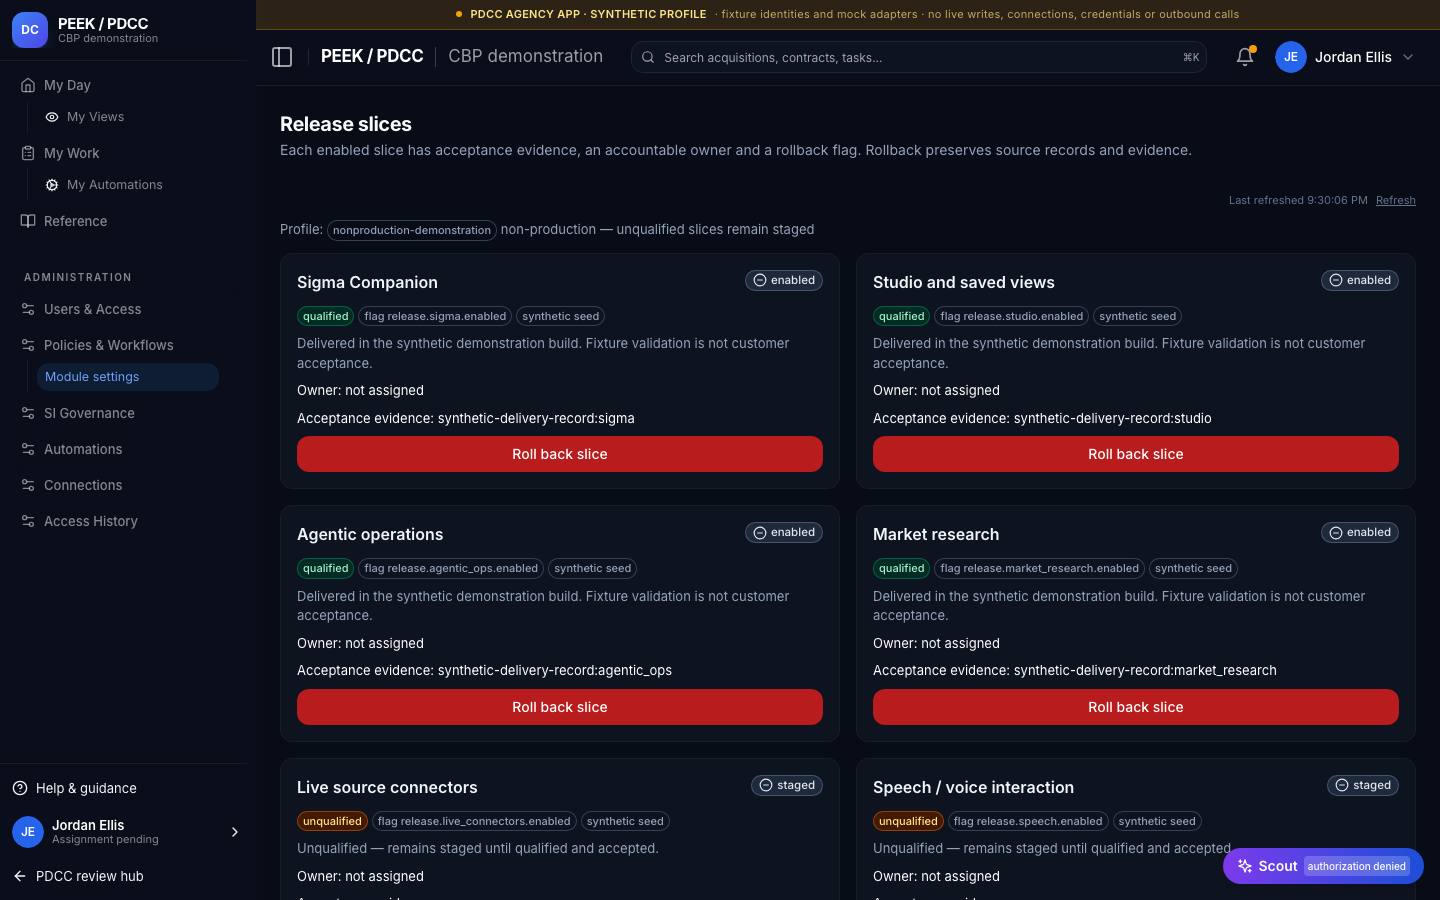Viewport: 1440px width, 900px height.
Task: Click the qualified tag on Agentic operations
Action: tap(326, 568)
